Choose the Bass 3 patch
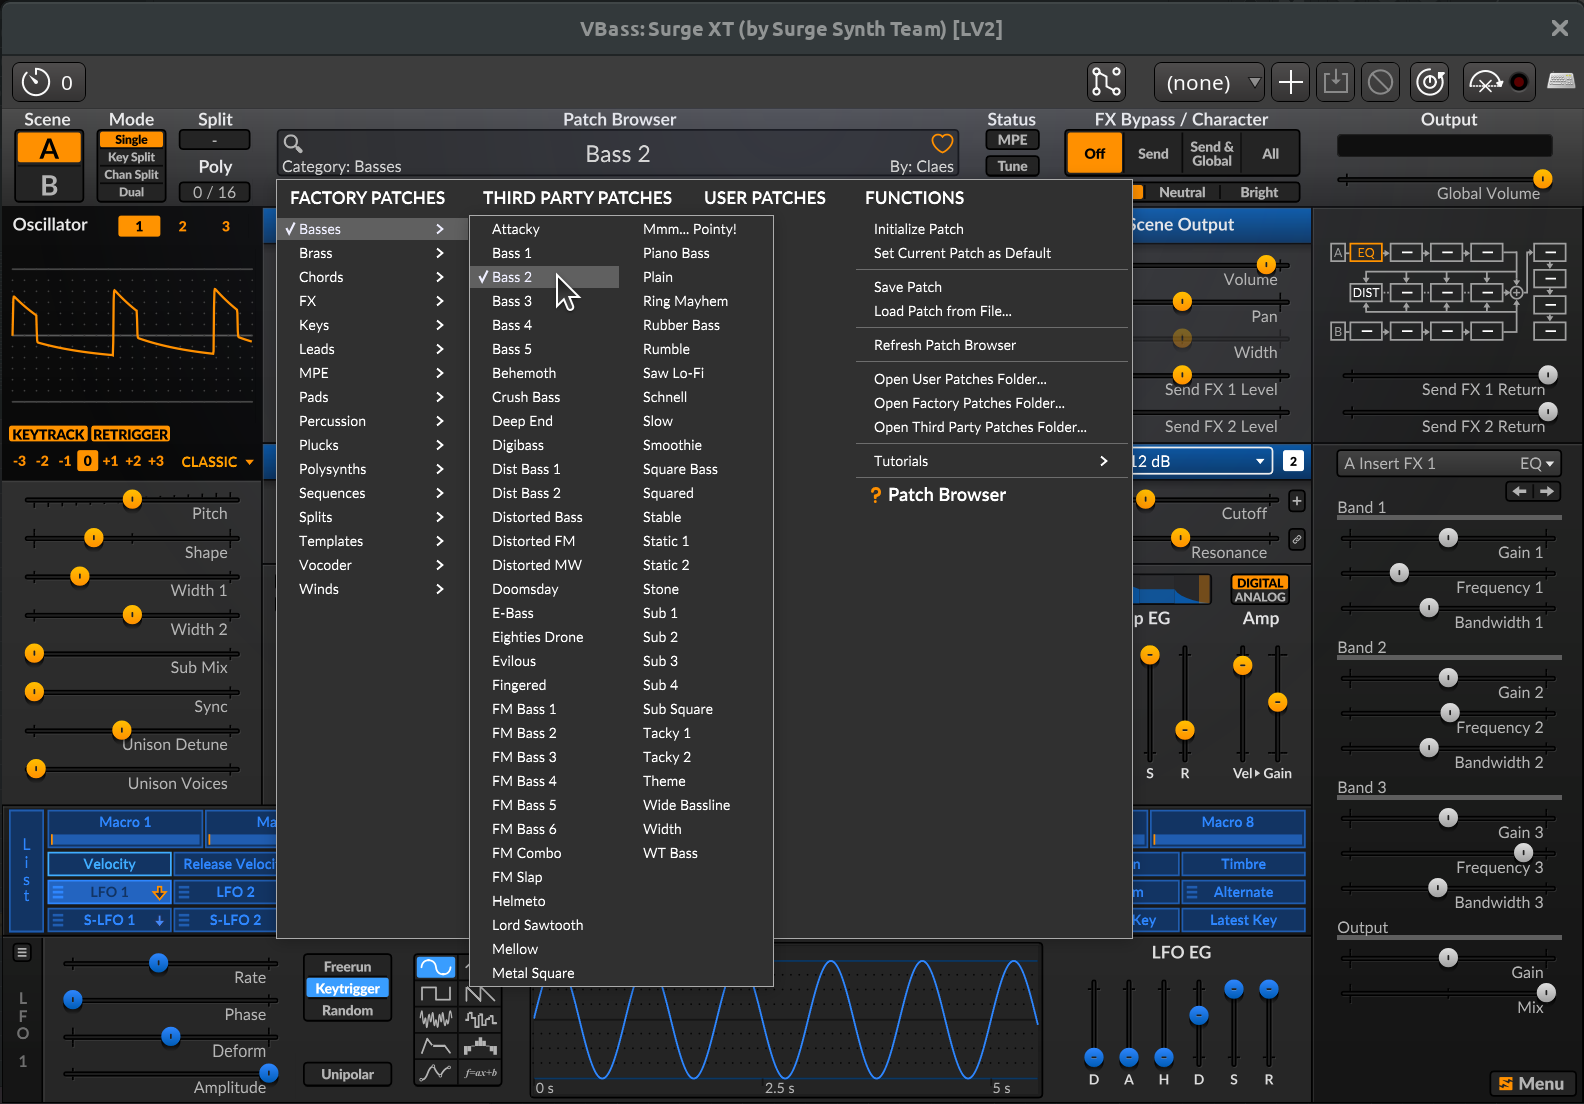The height and width of the screenshot is (1104, 1584). pos(545,301)
